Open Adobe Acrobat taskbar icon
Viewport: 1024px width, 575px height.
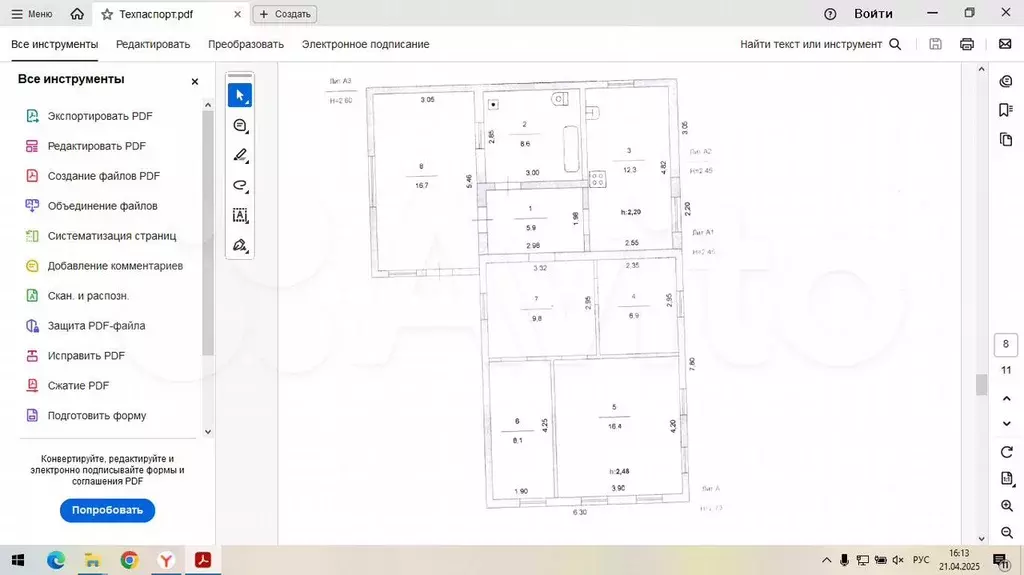tap(202, 560)
